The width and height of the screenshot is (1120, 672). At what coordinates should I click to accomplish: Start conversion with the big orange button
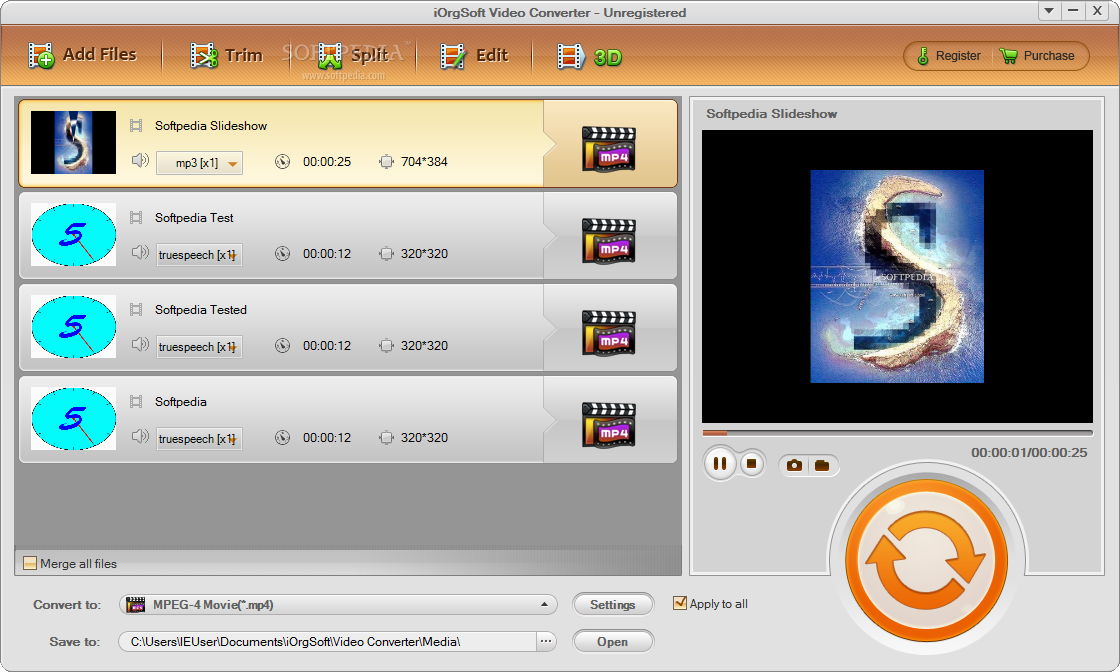(926, 559)
